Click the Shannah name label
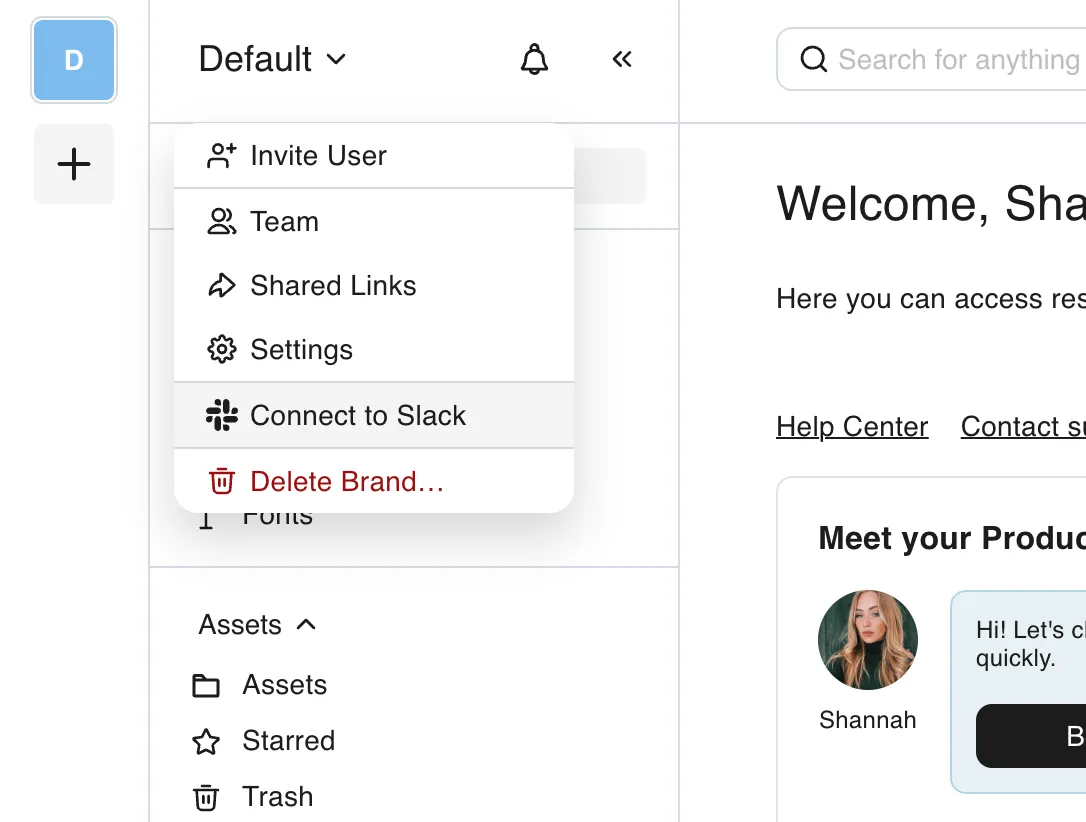 (x=868, y=720)
